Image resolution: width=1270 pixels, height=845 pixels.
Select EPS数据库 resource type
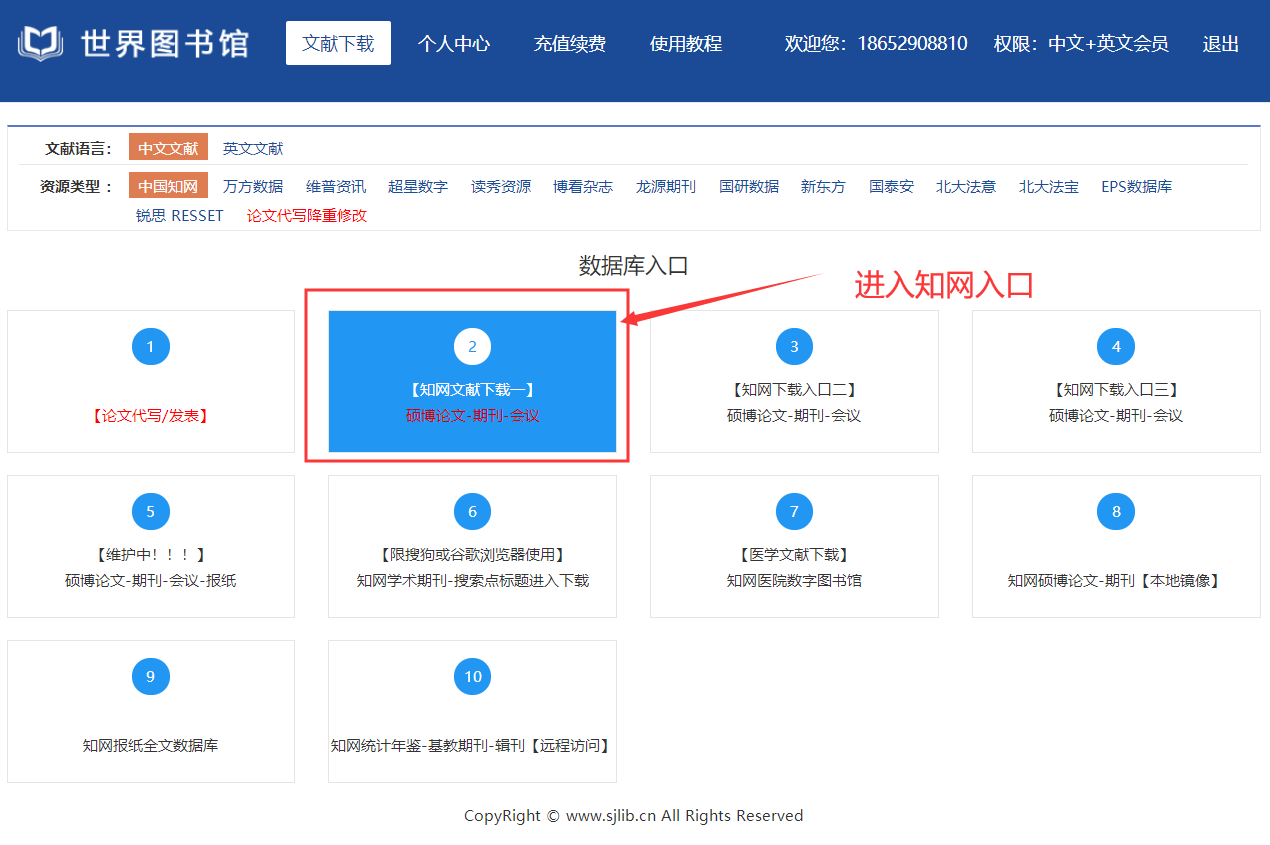coord(1137,186)
